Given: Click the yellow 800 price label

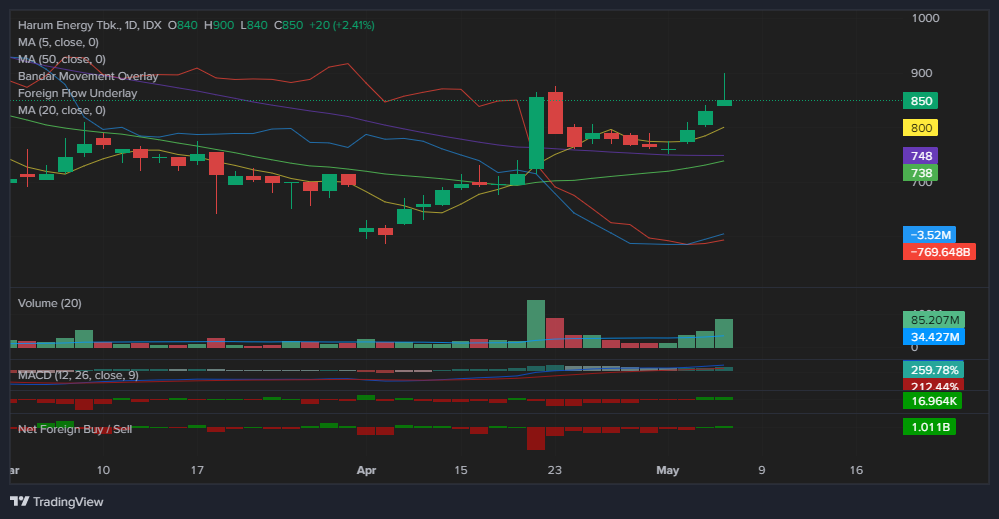Looking at the screenshot, I should point(922,128).
